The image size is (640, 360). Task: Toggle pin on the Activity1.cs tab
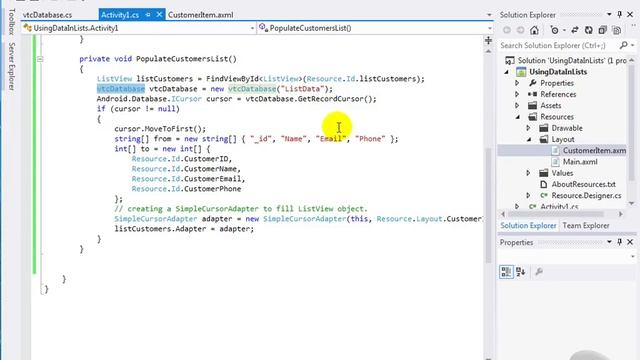tap(148, 15)
